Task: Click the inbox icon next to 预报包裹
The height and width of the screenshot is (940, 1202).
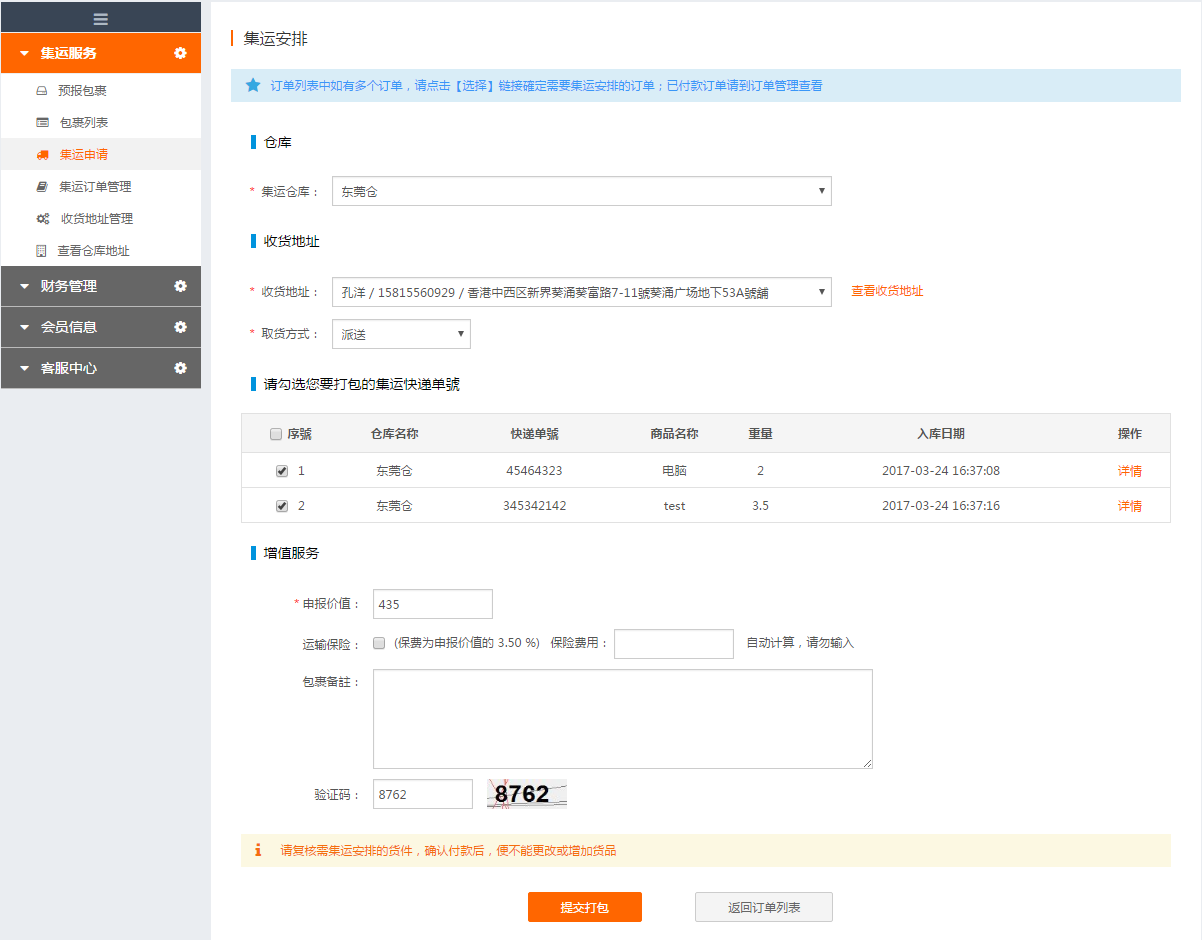Action: pos(42,91)
